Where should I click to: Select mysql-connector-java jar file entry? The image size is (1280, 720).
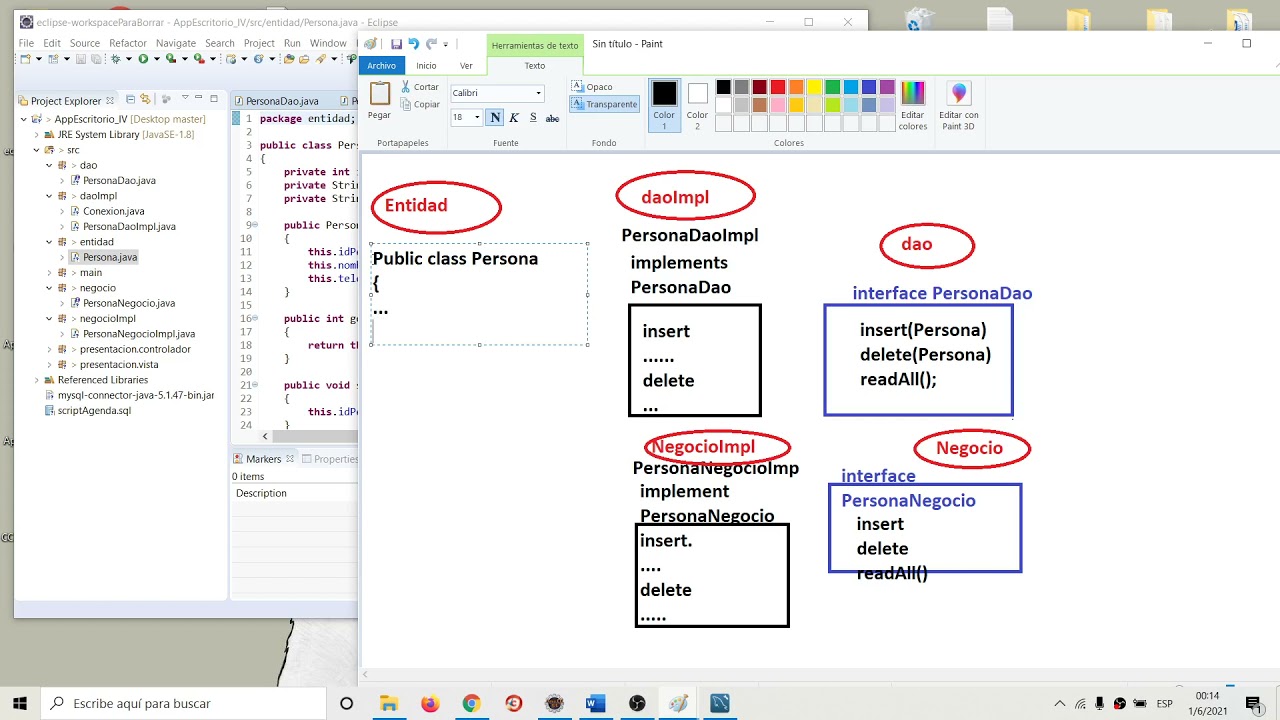tap(136, 395)
